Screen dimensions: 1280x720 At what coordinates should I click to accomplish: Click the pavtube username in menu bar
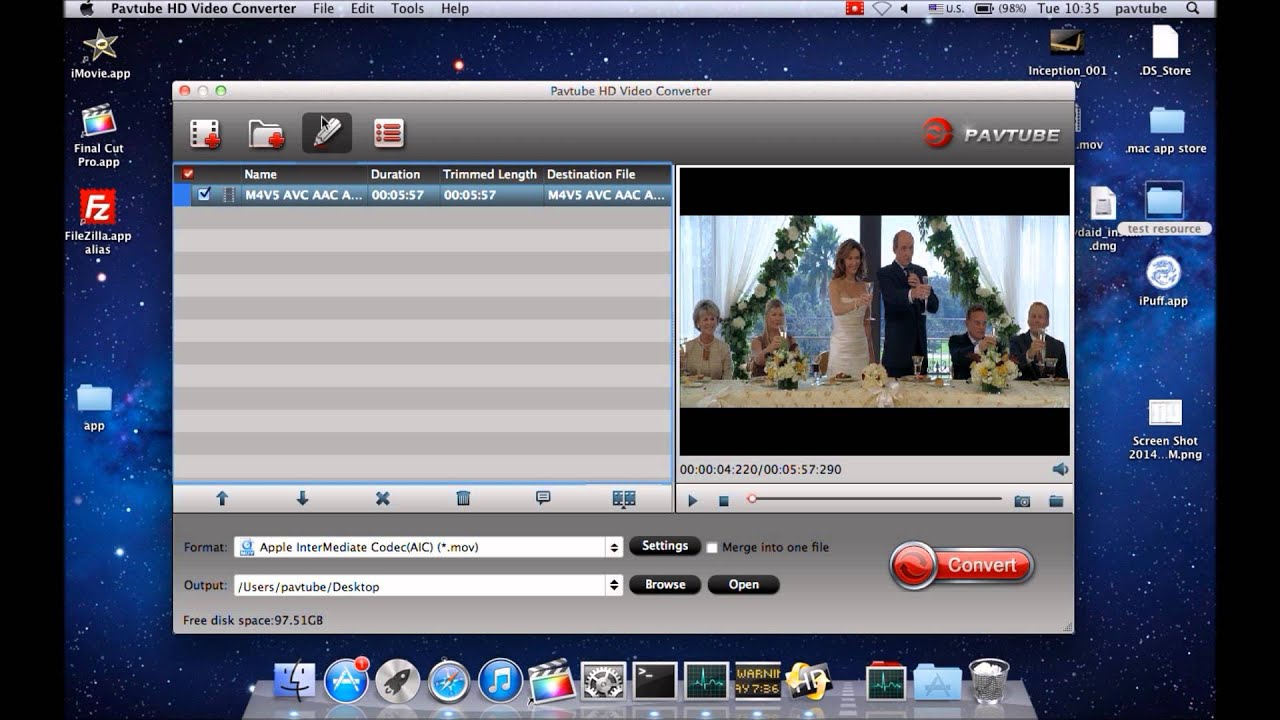click(1140, 8)
